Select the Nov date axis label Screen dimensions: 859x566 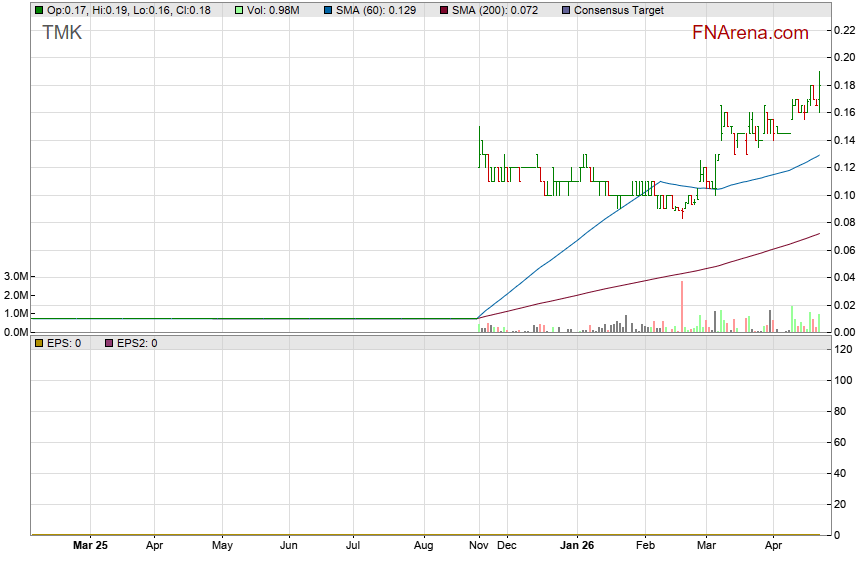point(478,547)
